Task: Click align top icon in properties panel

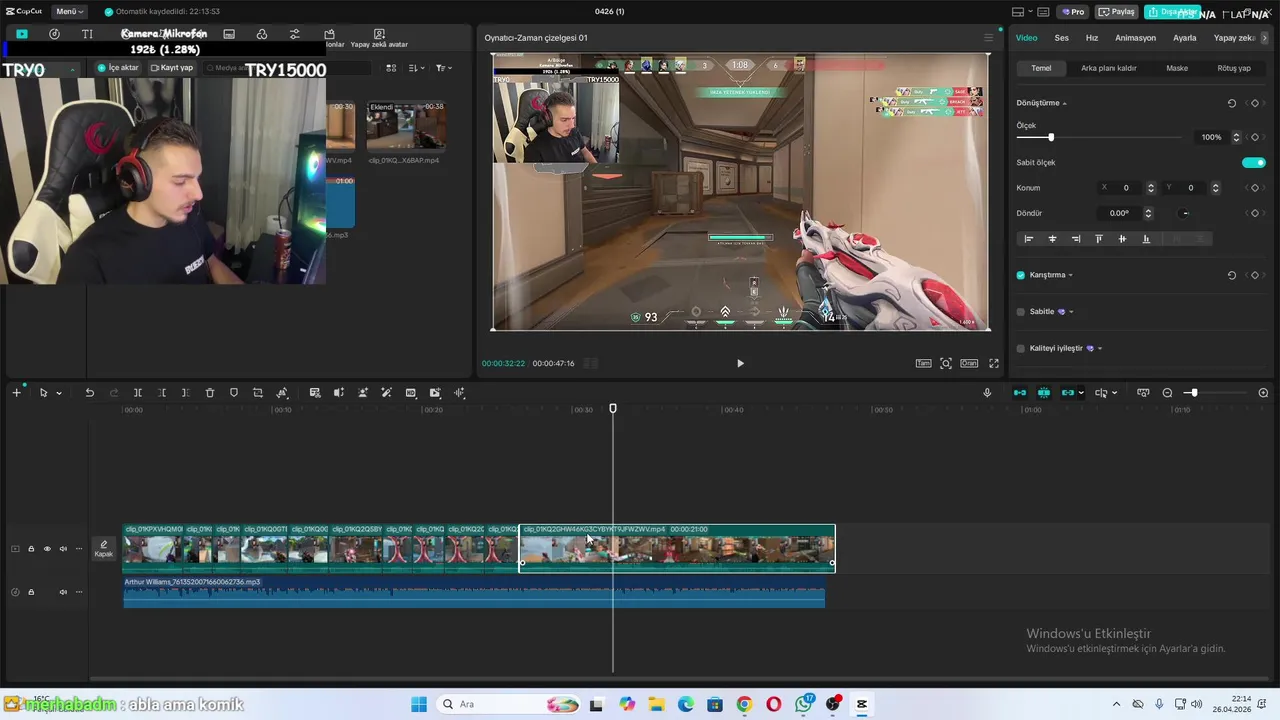Action: coord(1099,239)
